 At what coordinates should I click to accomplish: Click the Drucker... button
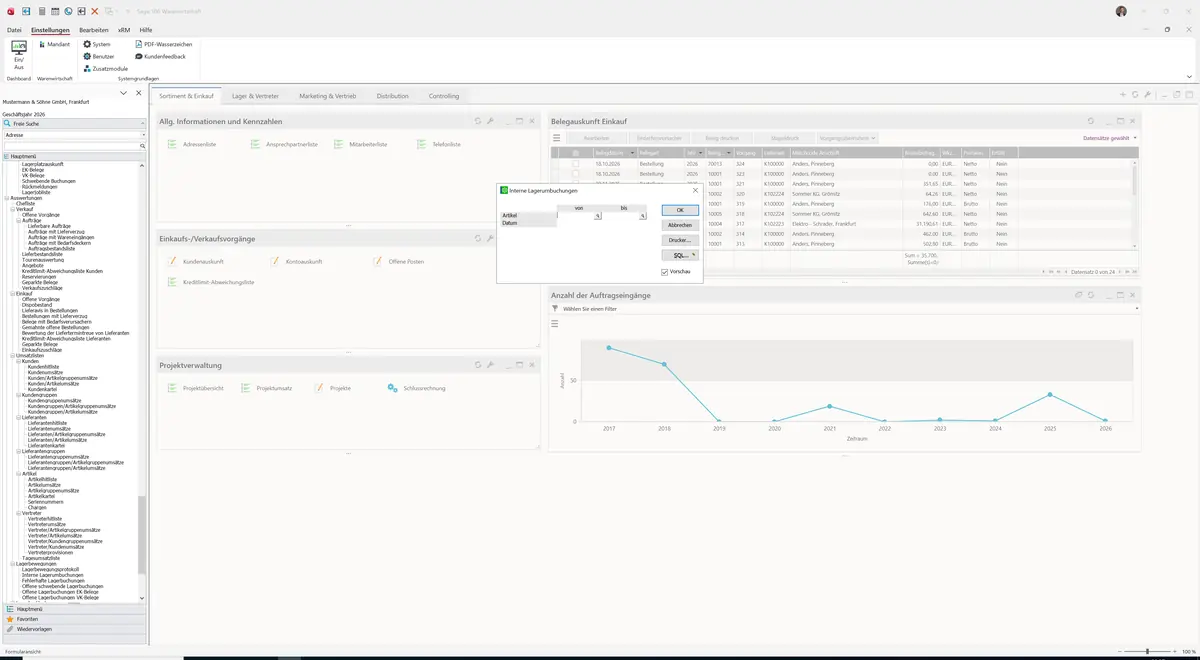point(680,240)
